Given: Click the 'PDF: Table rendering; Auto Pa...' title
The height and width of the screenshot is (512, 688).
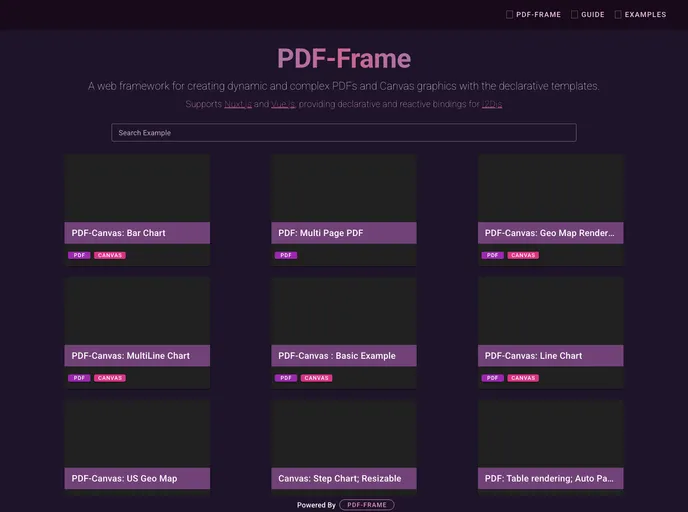Looking at the screenshot, I should [549, 479].
